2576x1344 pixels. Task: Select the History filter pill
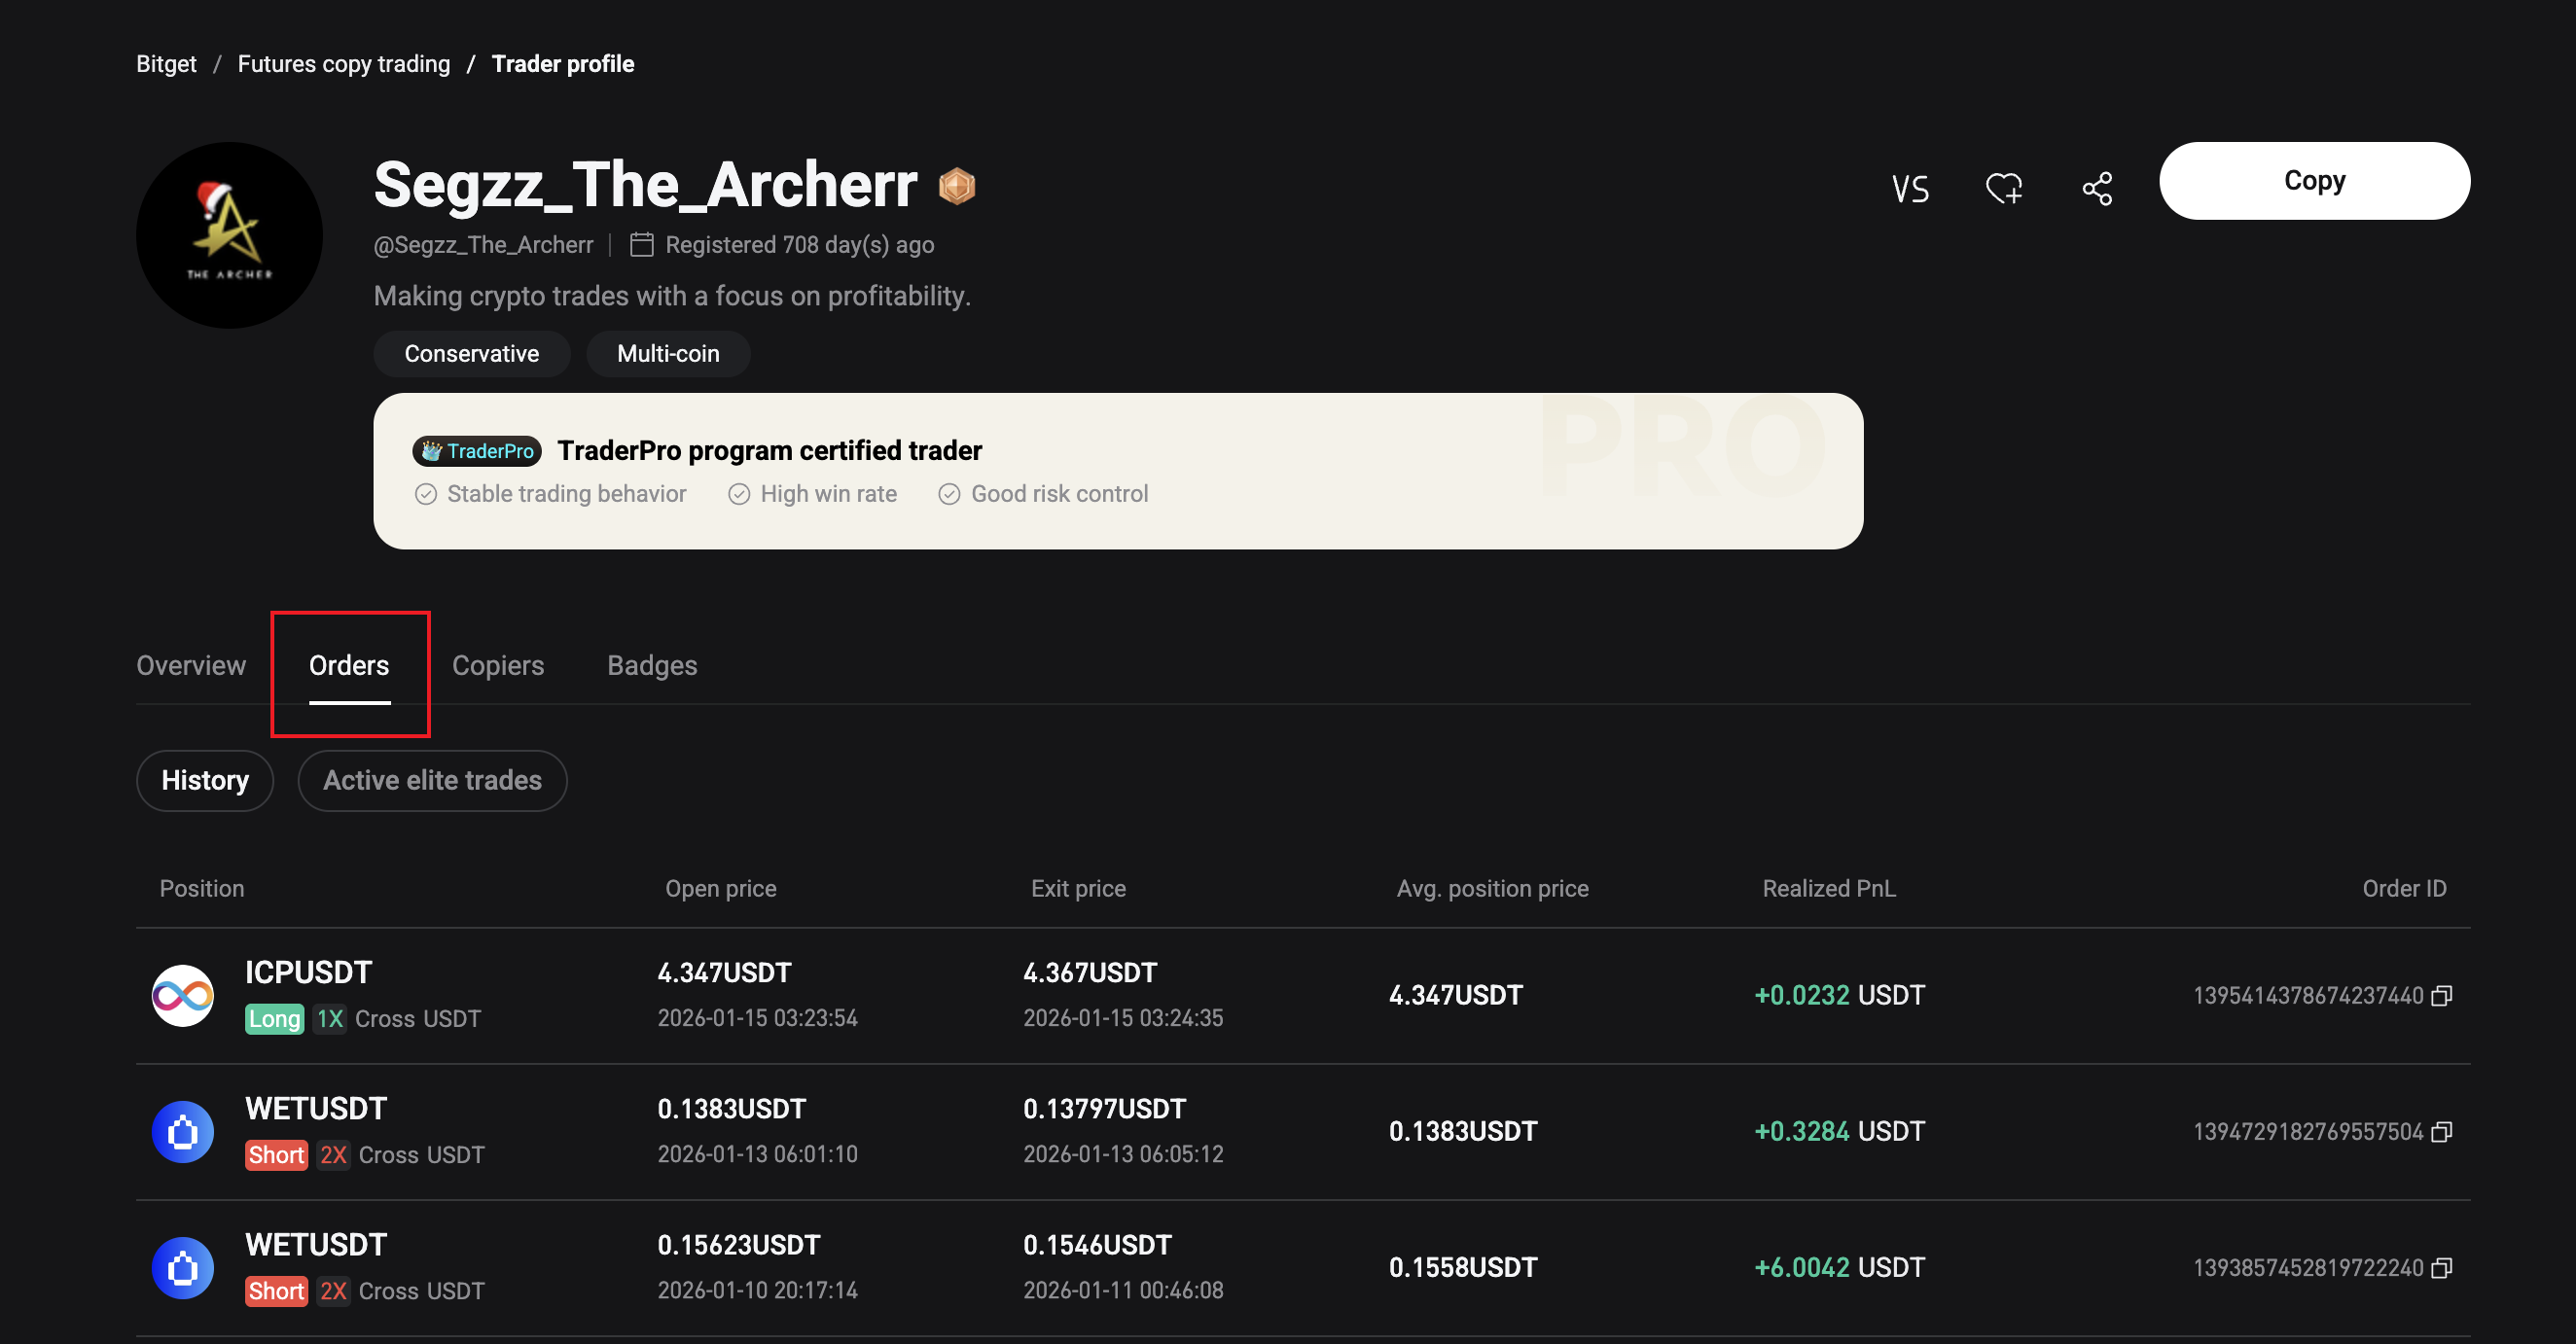click(205, 781)
